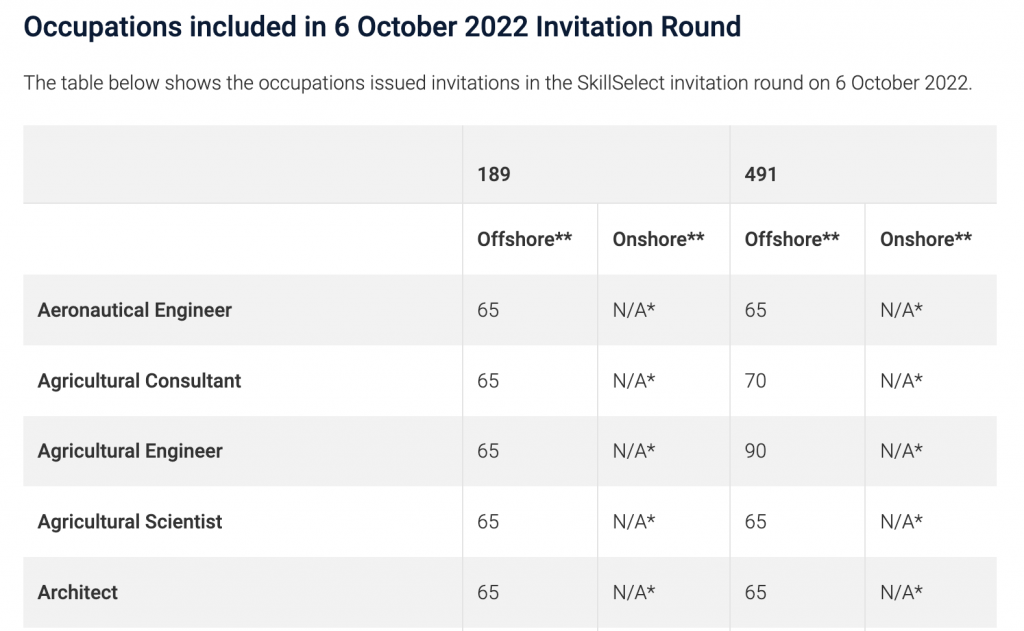This screenshot has height=631, width=1024.
Task: Click the intro paragraph about SkillSelect invitations
Action: pyautogui.click(x=497, y=83)
